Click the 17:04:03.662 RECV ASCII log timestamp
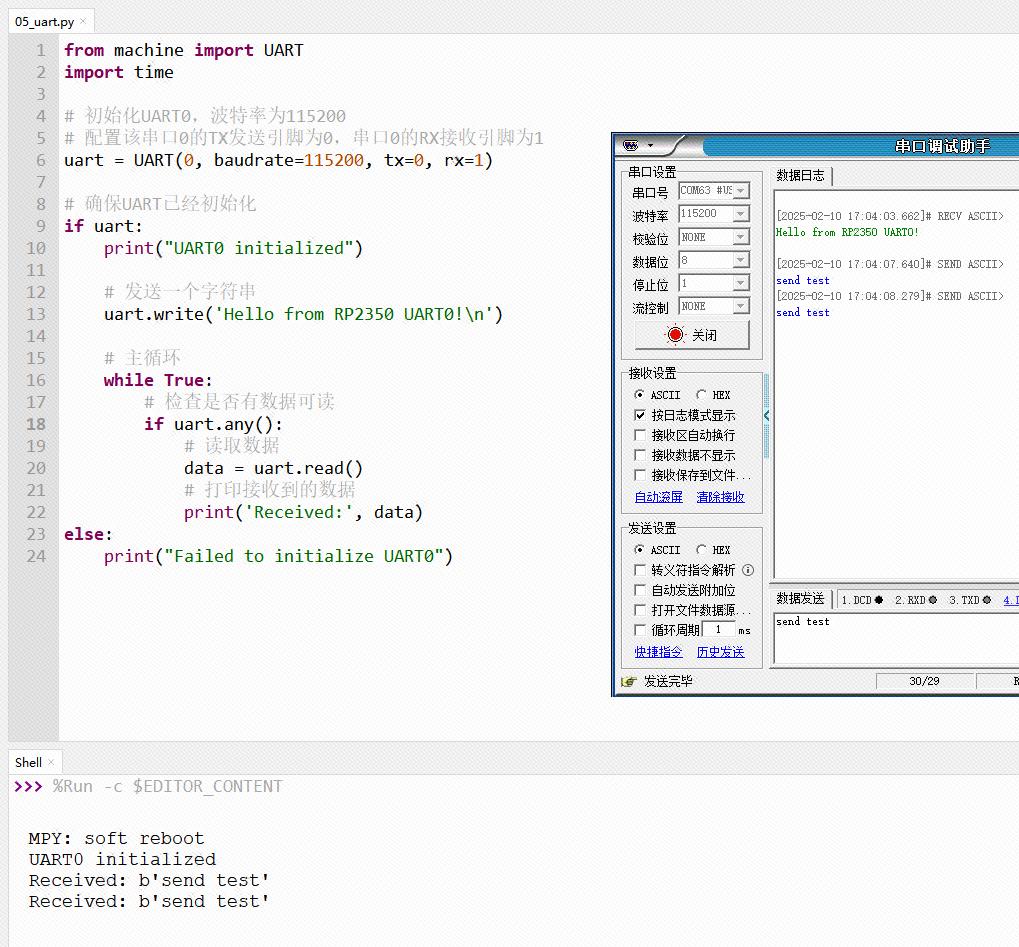Image resolution: width=1019 pixels, height=947 pixels. (890, 216)
